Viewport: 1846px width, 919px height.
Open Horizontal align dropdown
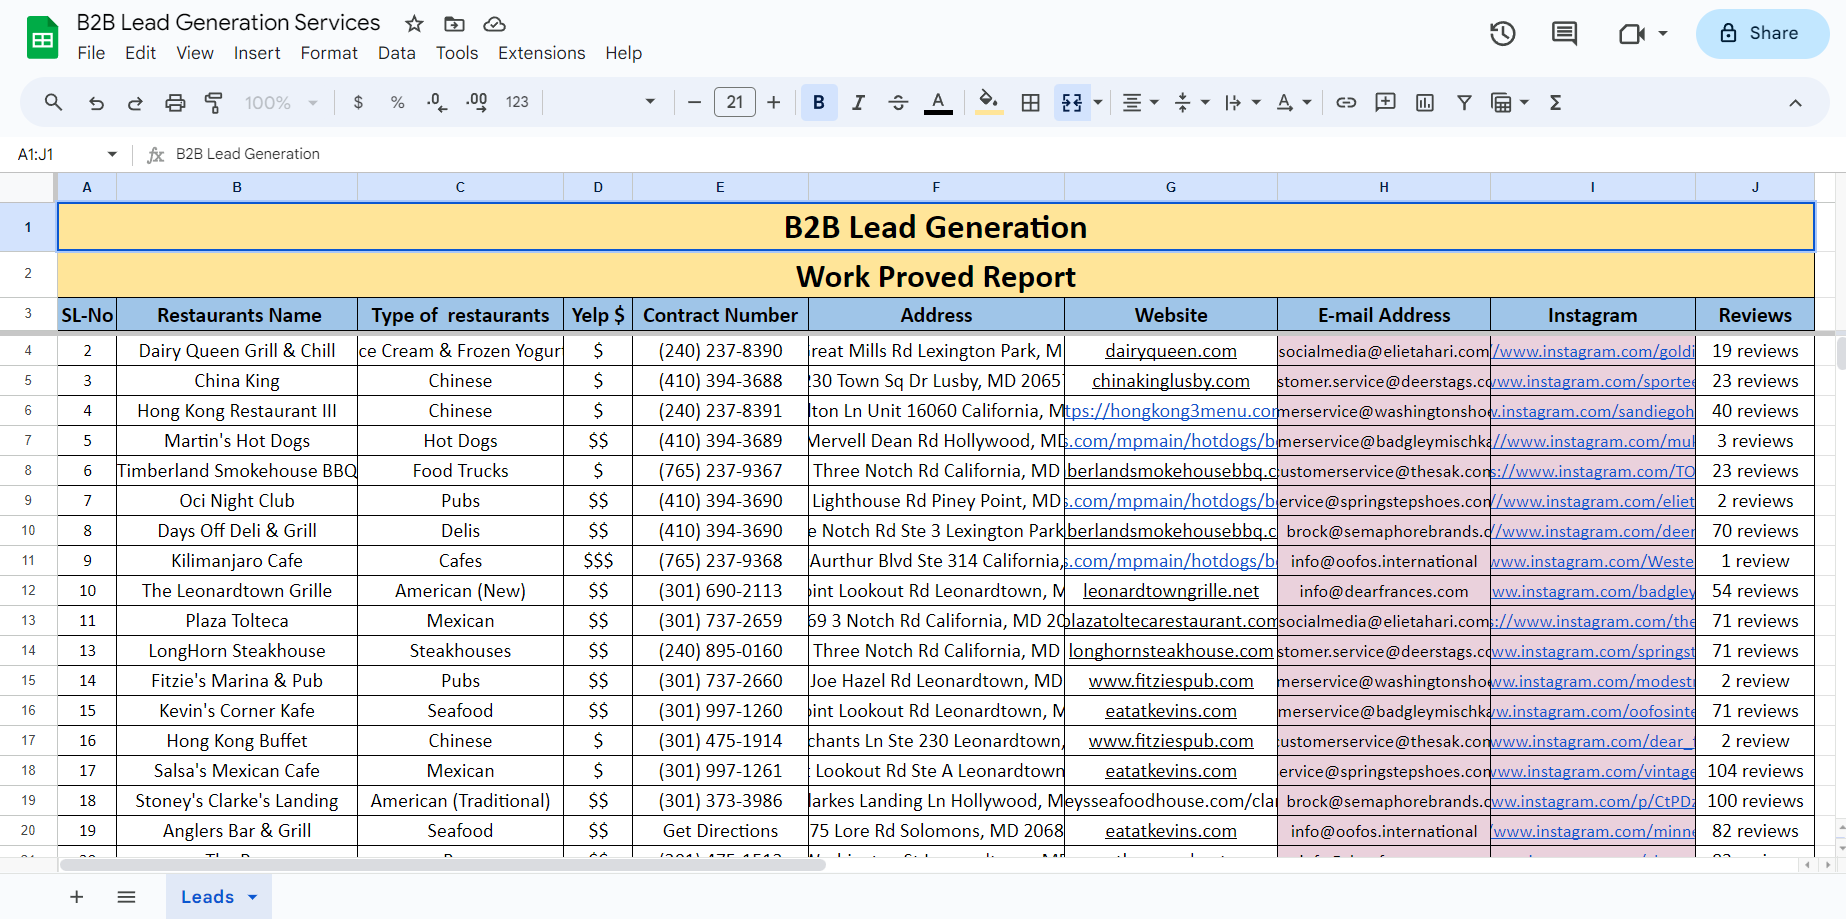pyautogui.click(x=1139, y=102)
